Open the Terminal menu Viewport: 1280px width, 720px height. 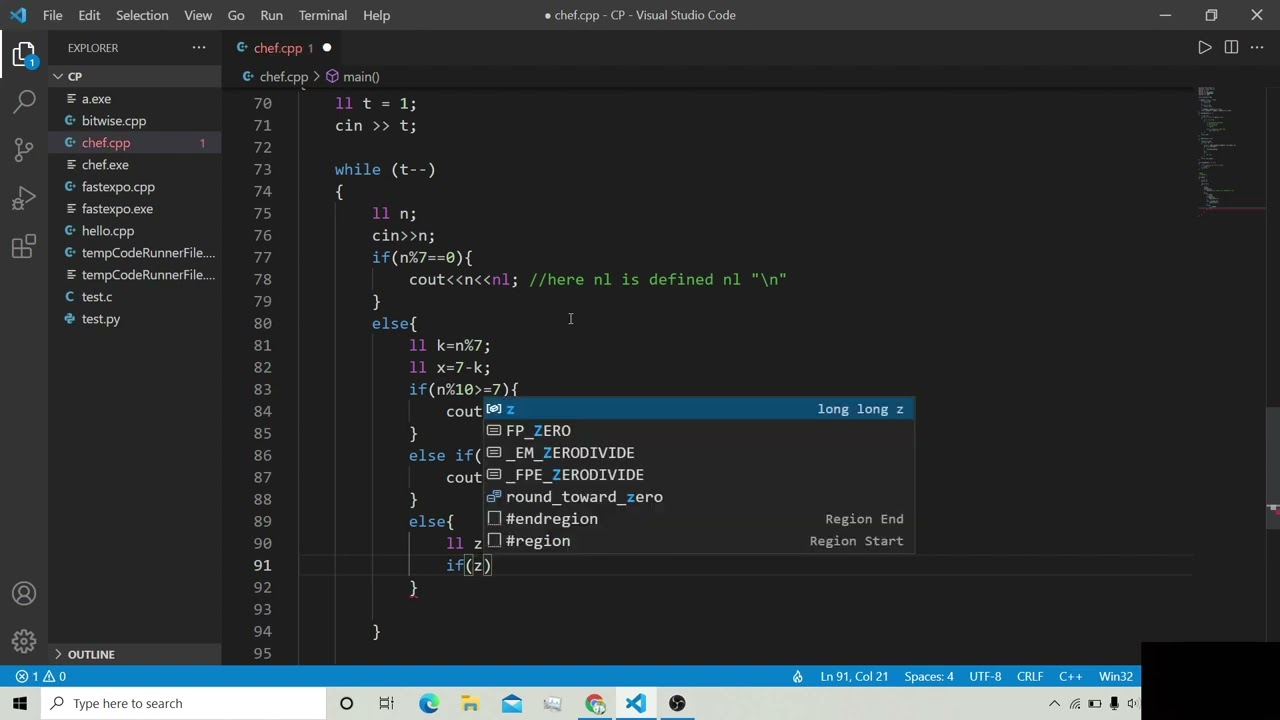pyautogui.click(x=323, y=15)
